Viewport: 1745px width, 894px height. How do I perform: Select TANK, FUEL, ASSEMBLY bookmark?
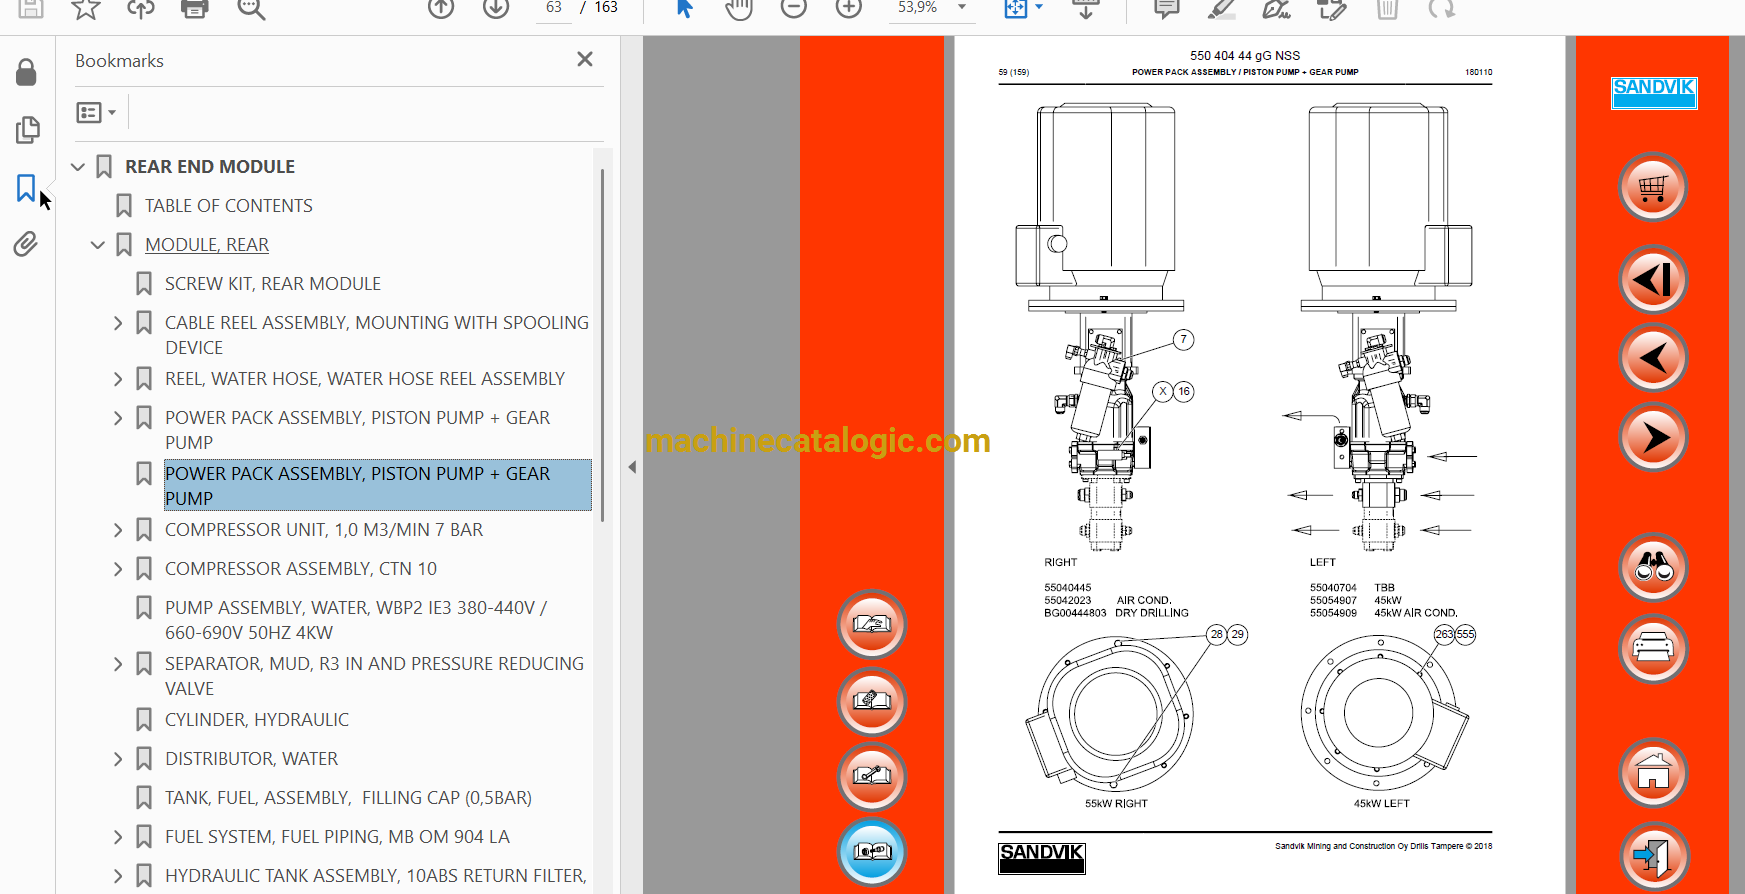[348, 798]
